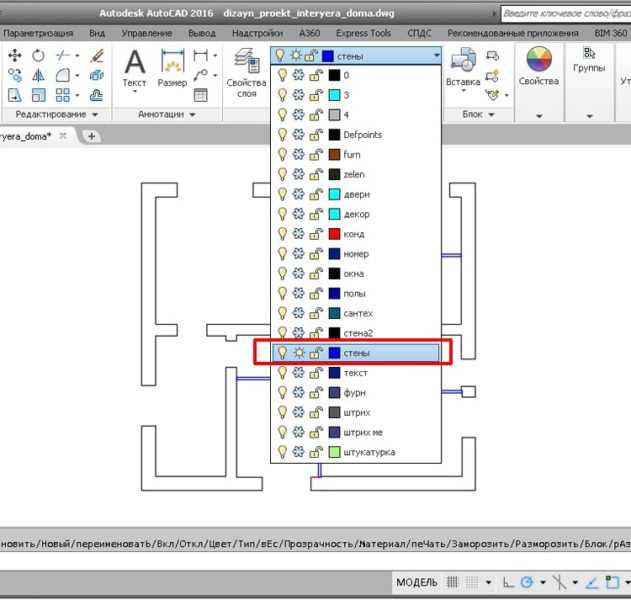Click the Explode tool icon
The height and width of the screenshot is (600, 631).
(x=97, y=75)
